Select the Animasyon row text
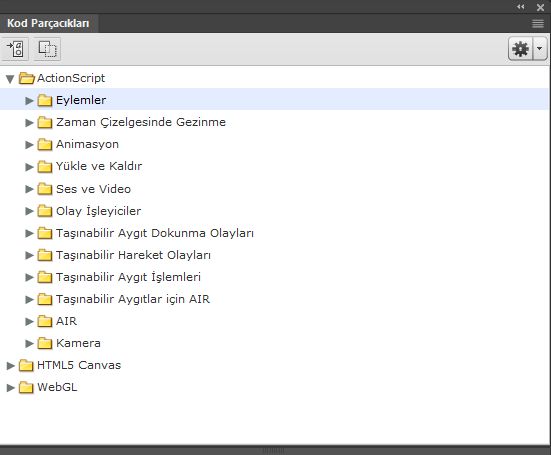The image size is (551, 455). coord(87,144)
